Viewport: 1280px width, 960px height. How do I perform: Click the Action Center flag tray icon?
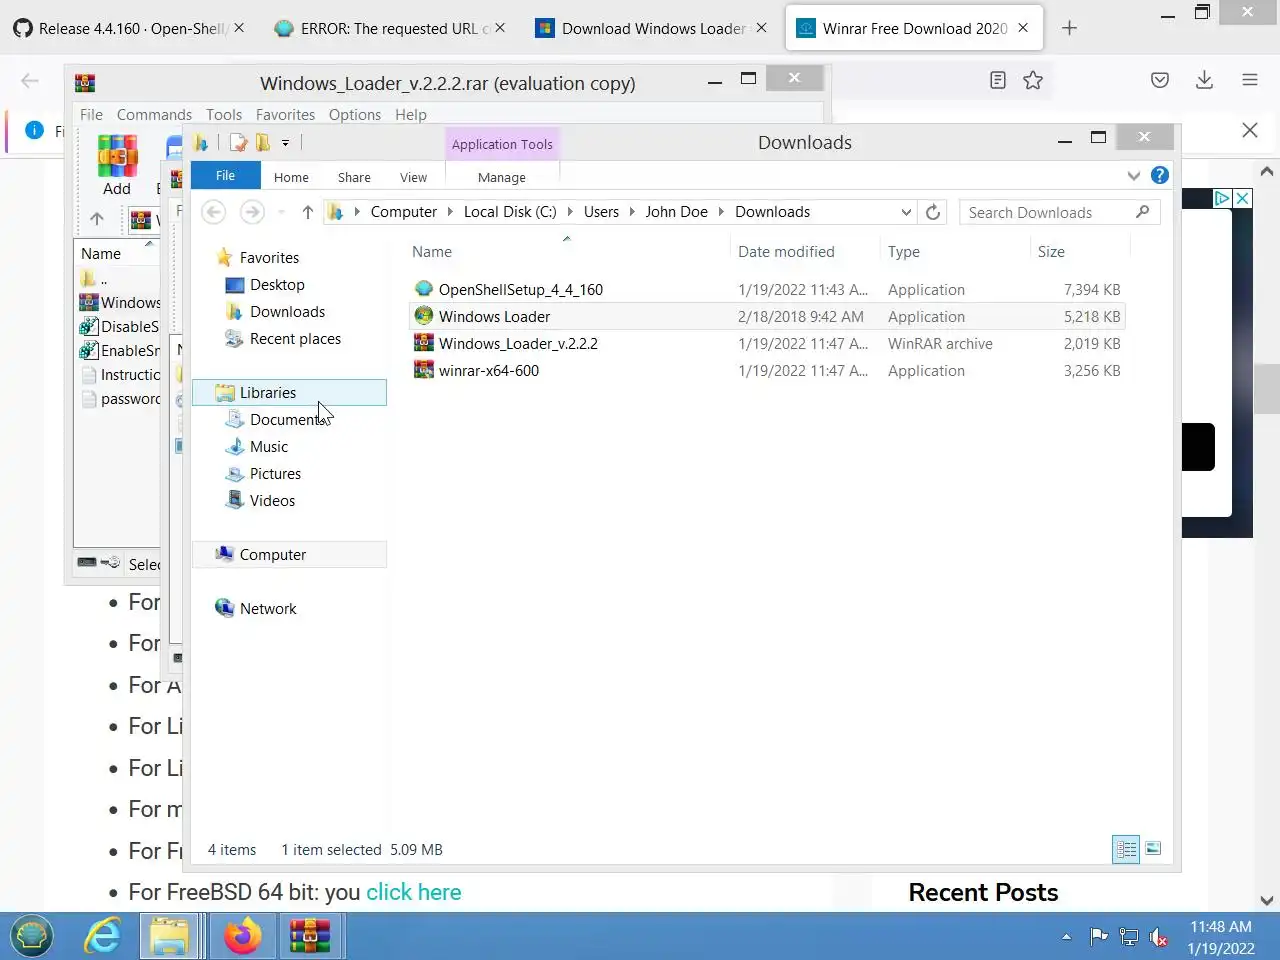click(x=1098, y=937)
